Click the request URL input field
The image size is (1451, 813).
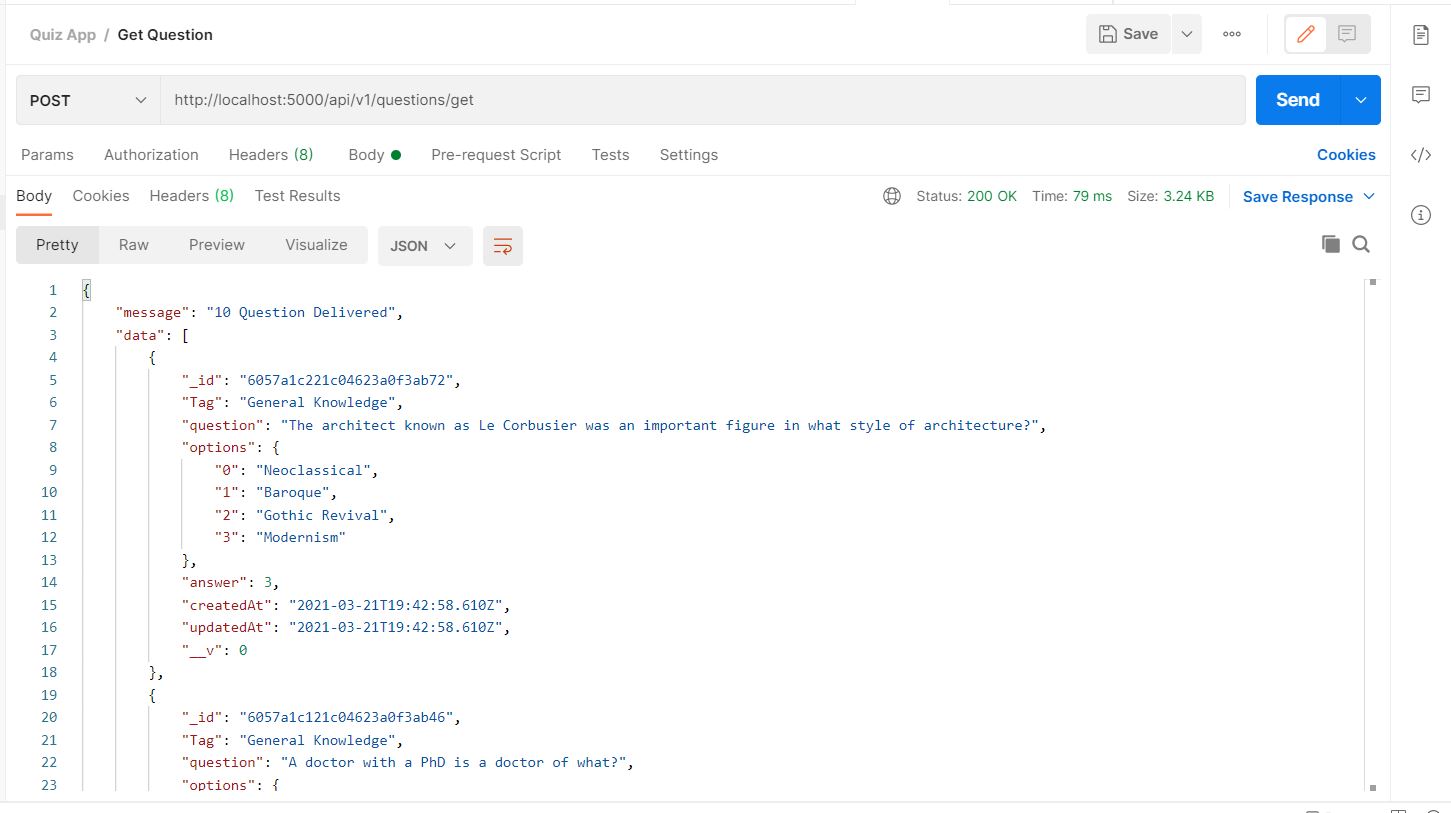pyautogui.click(x=703, y=100)
